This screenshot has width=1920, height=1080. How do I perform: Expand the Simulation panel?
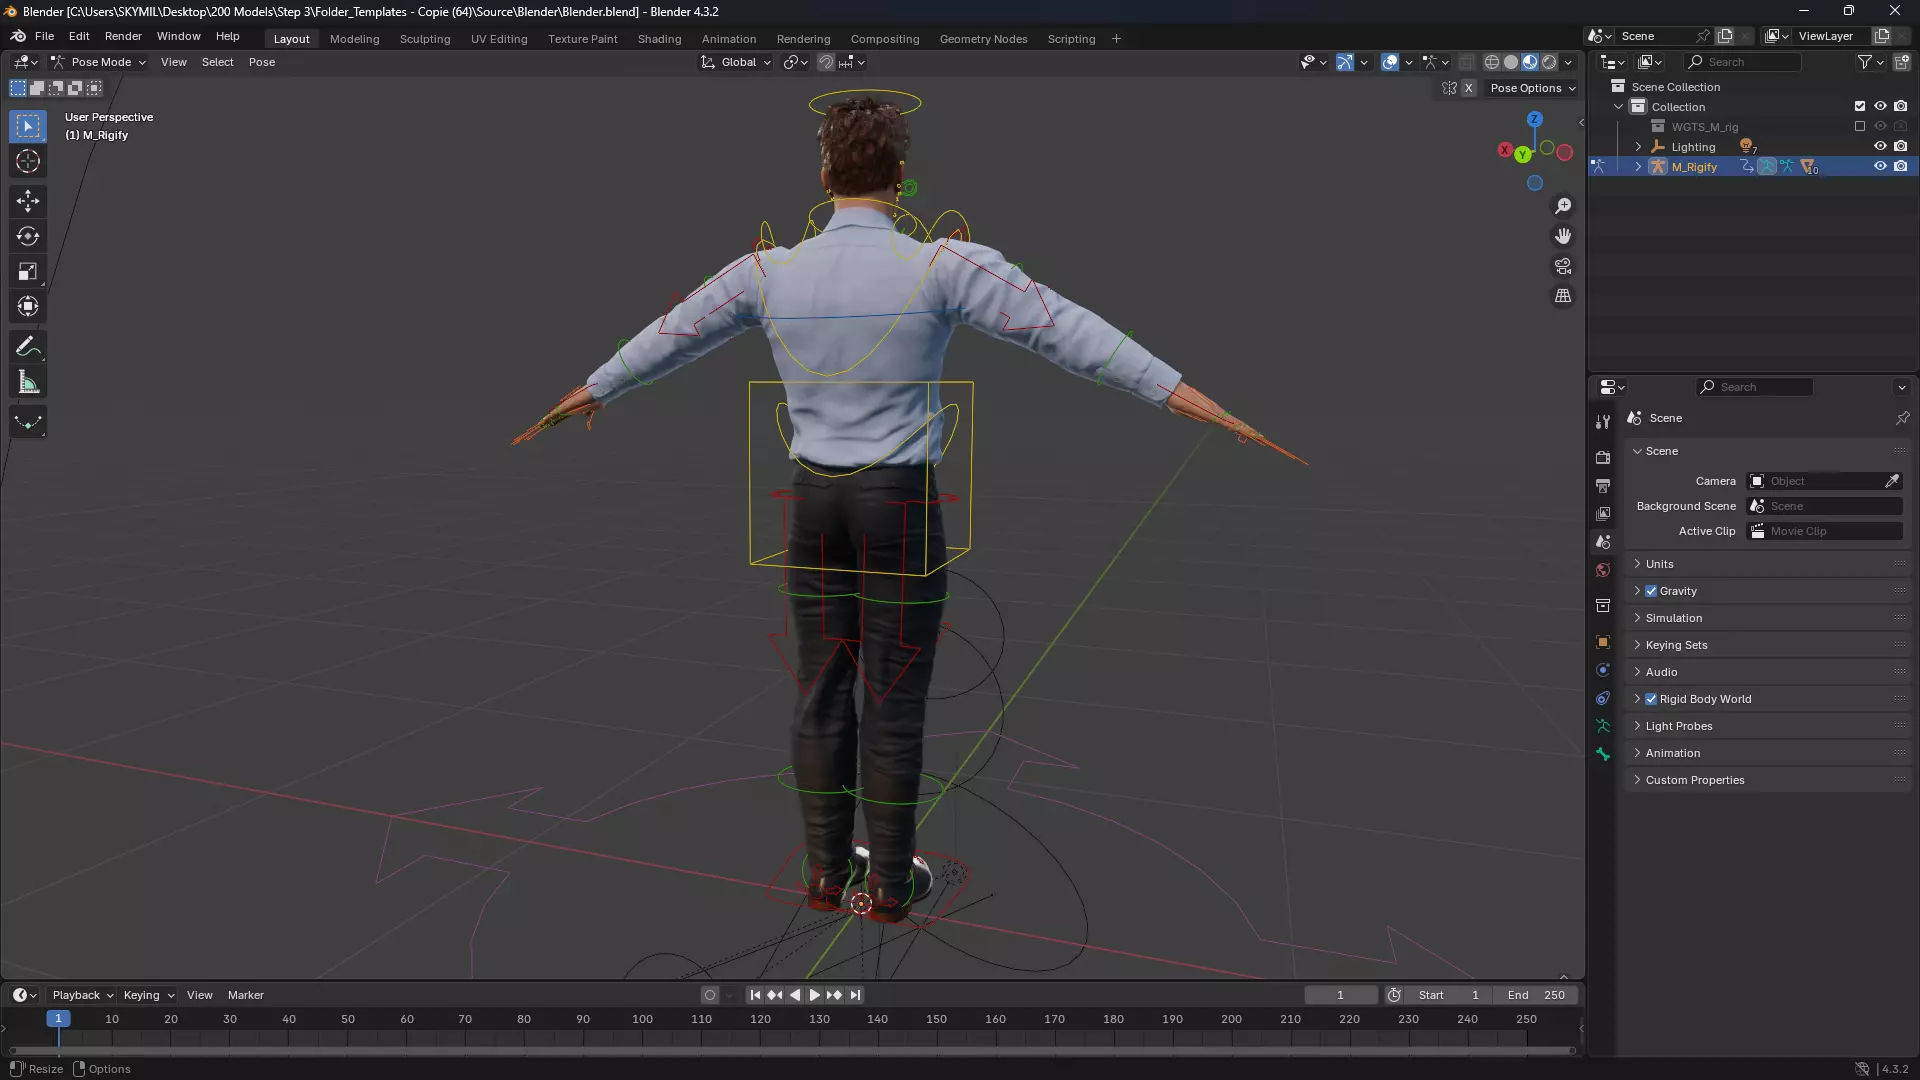tap(1768, 618)
